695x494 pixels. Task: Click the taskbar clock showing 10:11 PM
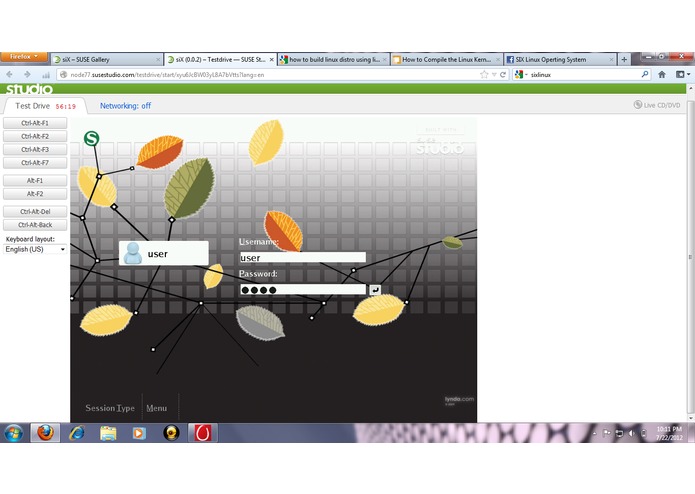tap(669, 433)
